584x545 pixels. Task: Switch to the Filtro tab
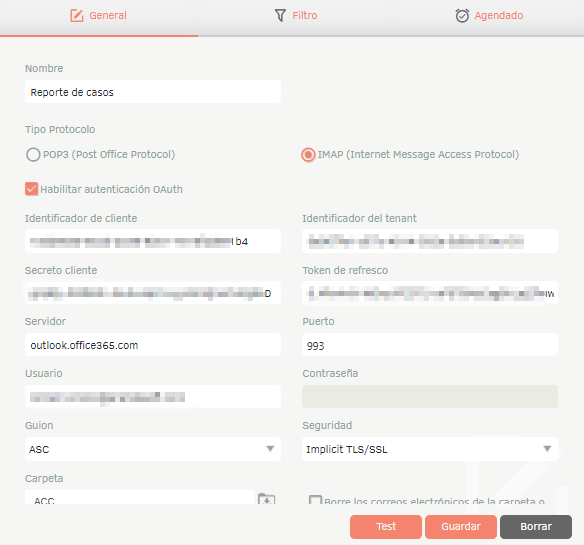tap(296, 16)
